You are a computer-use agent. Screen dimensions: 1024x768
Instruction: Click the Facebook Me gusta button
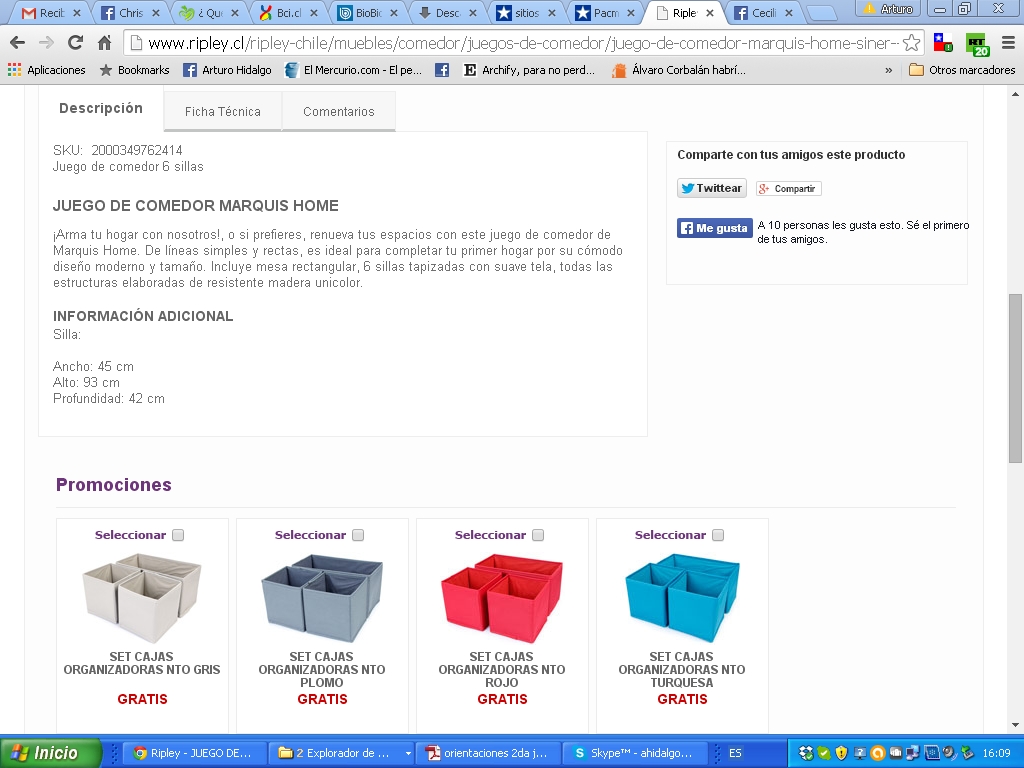pos(714,228)
